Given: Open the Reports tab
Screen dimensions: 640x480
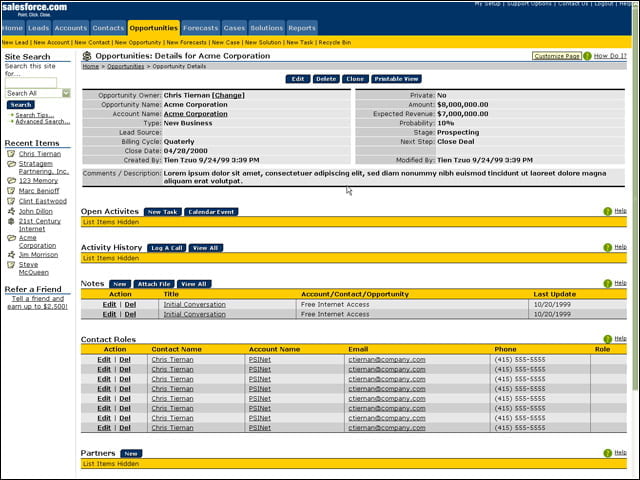Looking at the screenshot, I should [x=302, y=28].
